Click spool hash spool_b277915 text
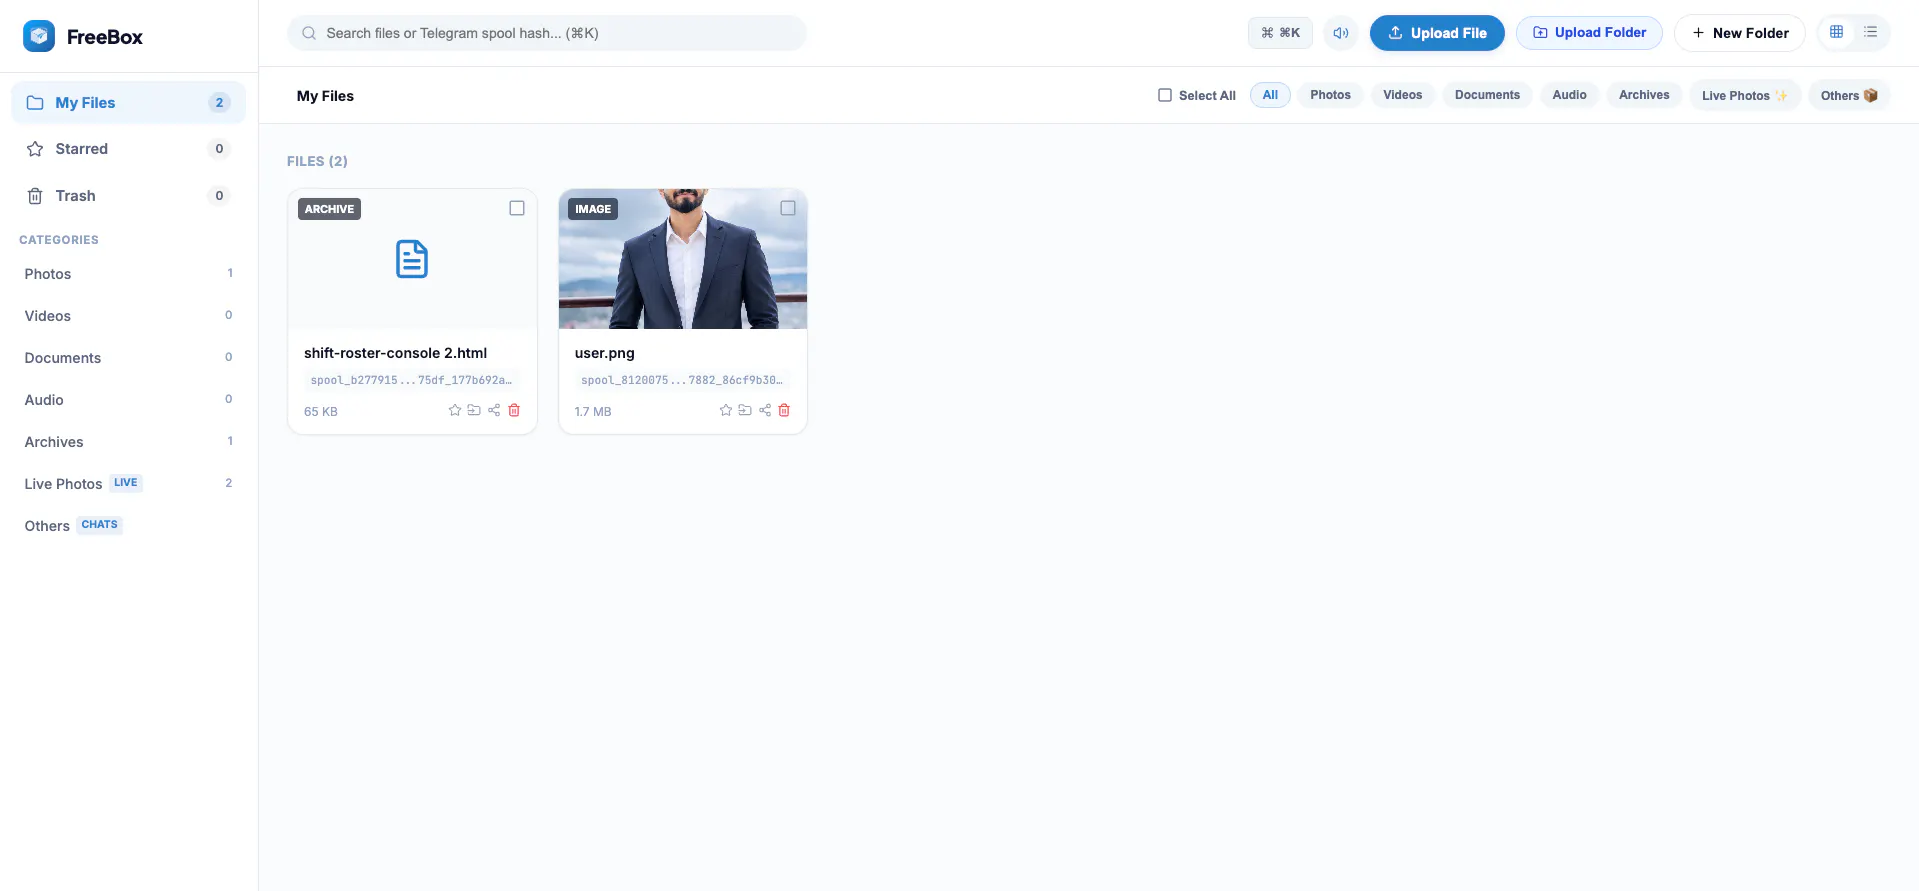This screenshot has height=891, width=1919. (x=411, y=380)
